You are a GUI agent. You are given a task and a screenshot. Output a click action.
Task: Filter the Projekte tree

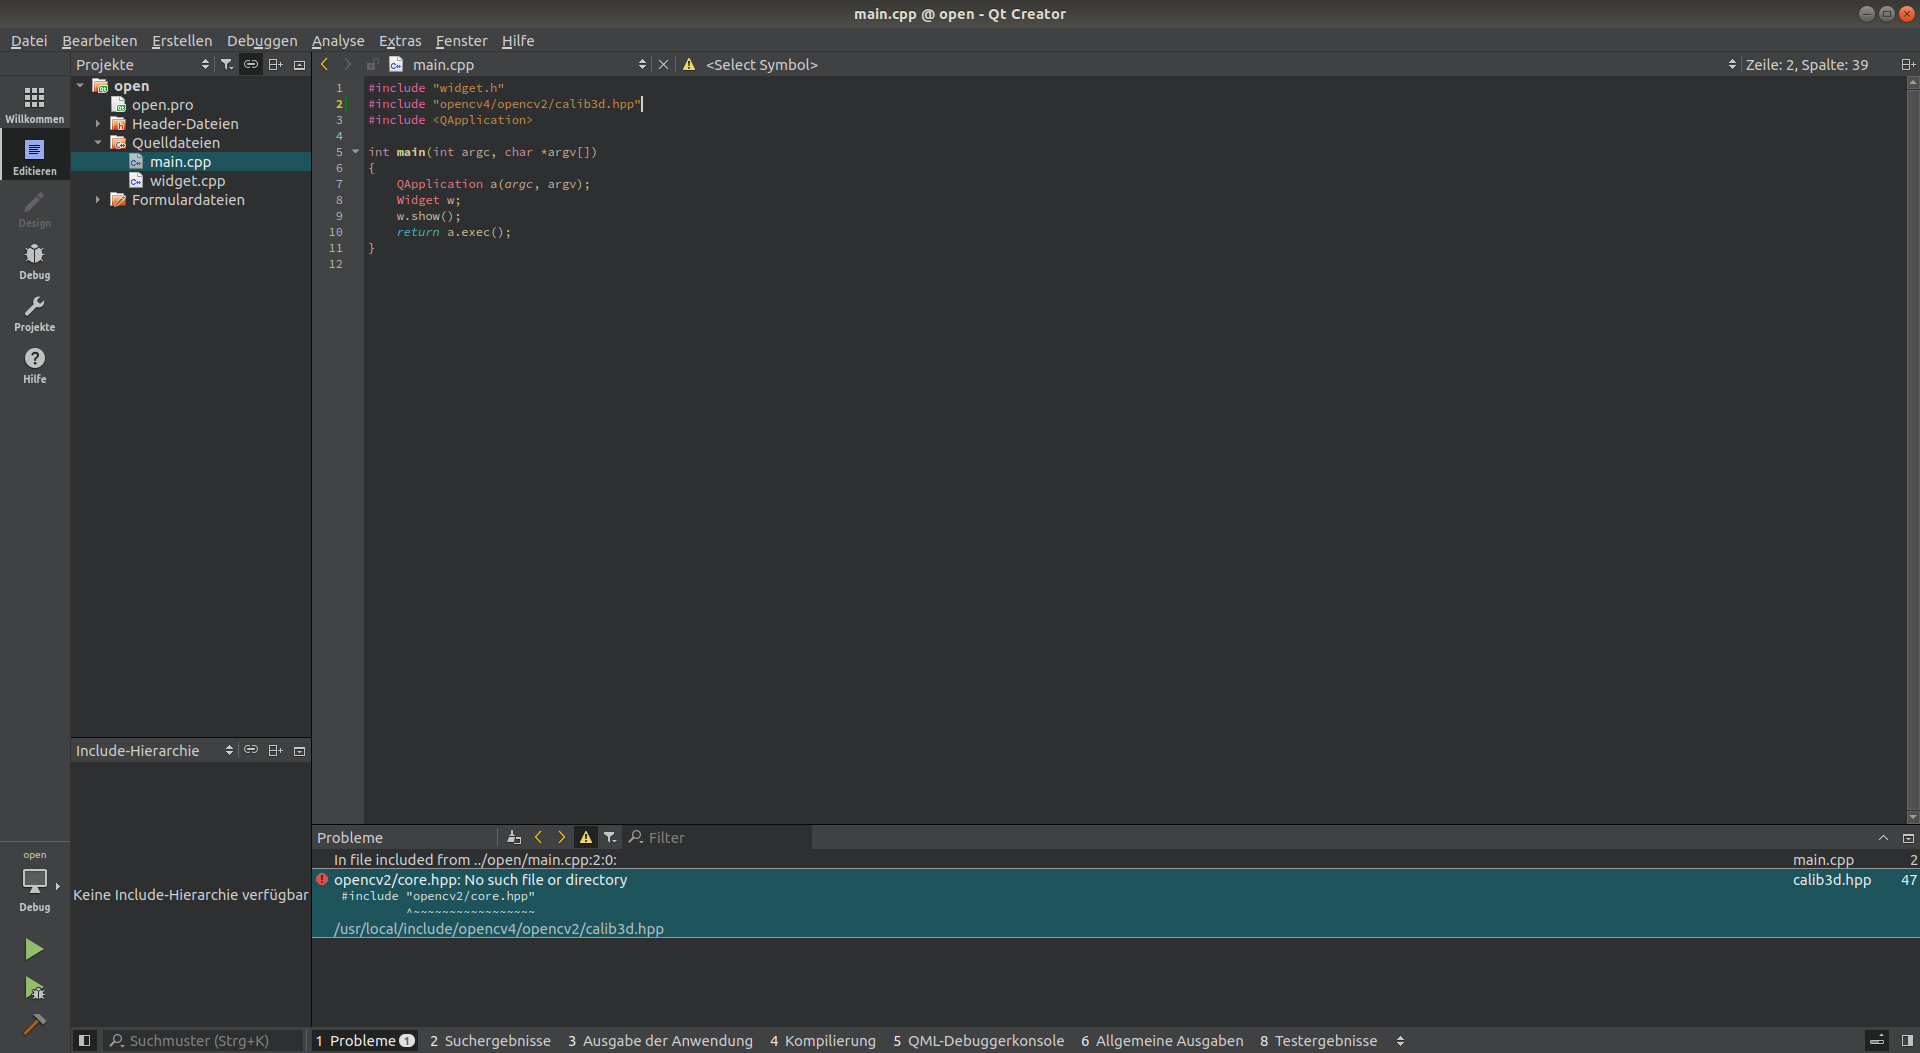tap(227, 64)
